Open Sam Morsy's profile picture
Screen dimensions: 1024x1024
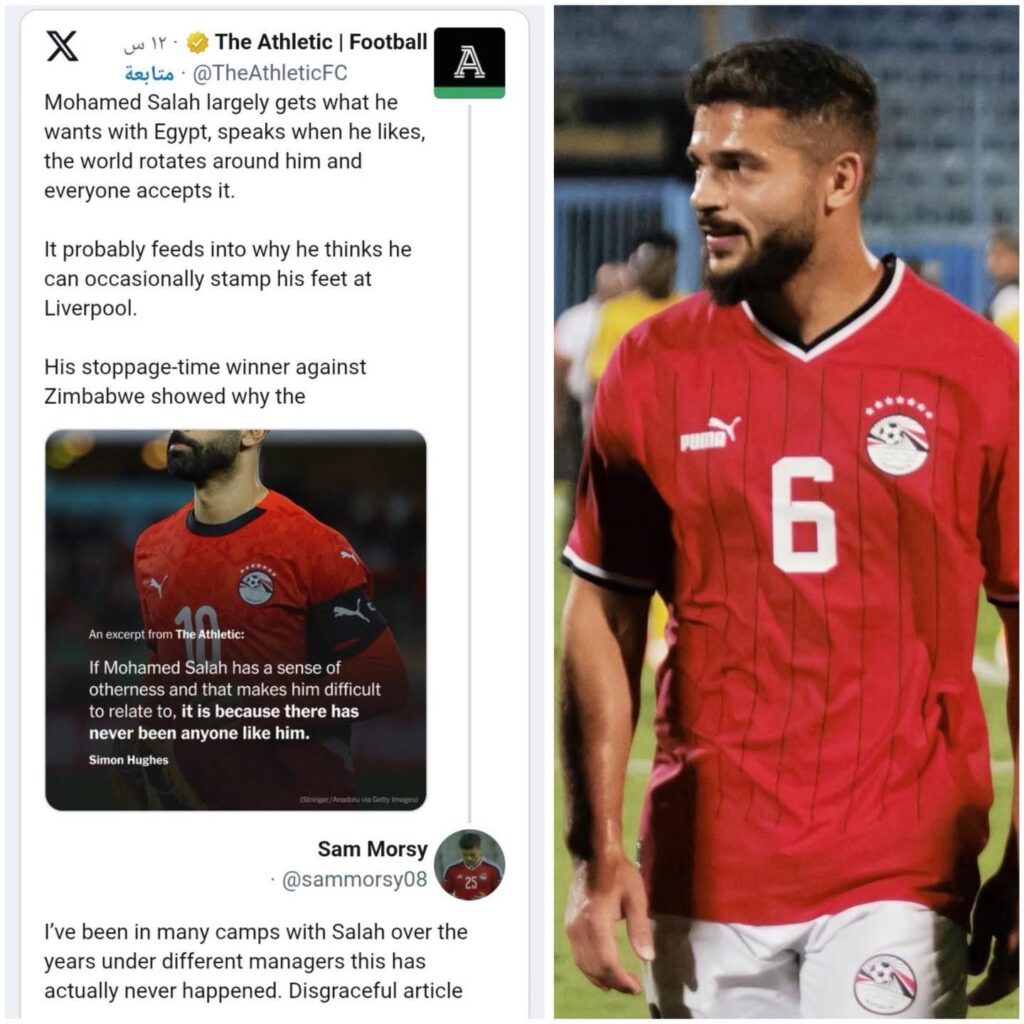click(470, 864)
